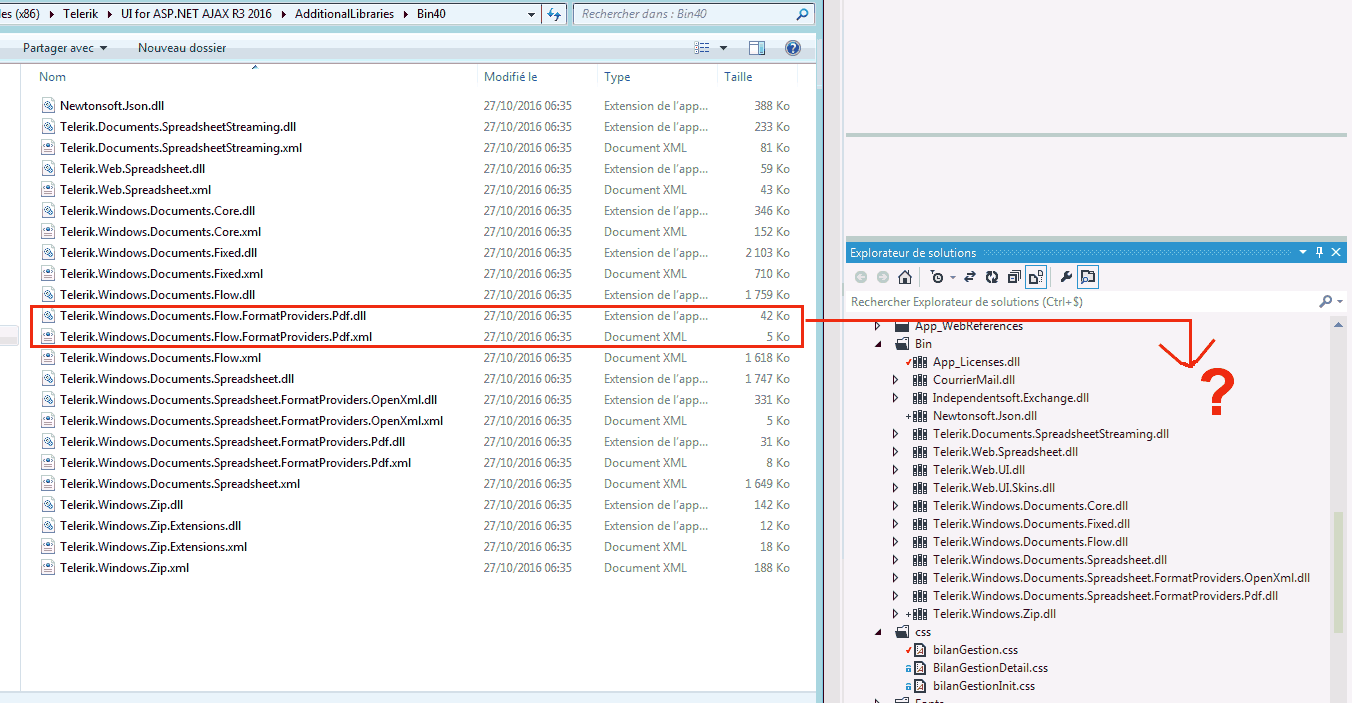Toggle Show All Files in Solution Explorer
Screen dimensions: 1352x703
tap(1036, 277)
